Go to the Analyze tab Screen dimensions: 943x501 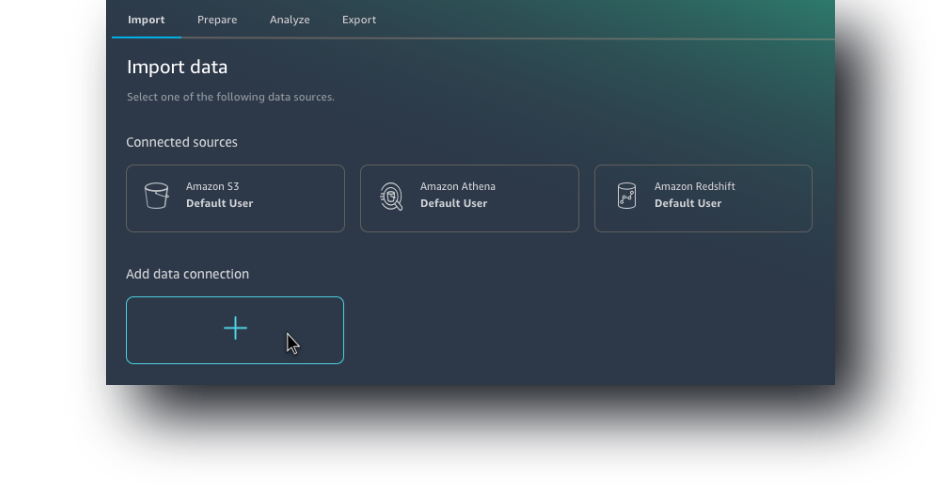[x=289, y=20]
